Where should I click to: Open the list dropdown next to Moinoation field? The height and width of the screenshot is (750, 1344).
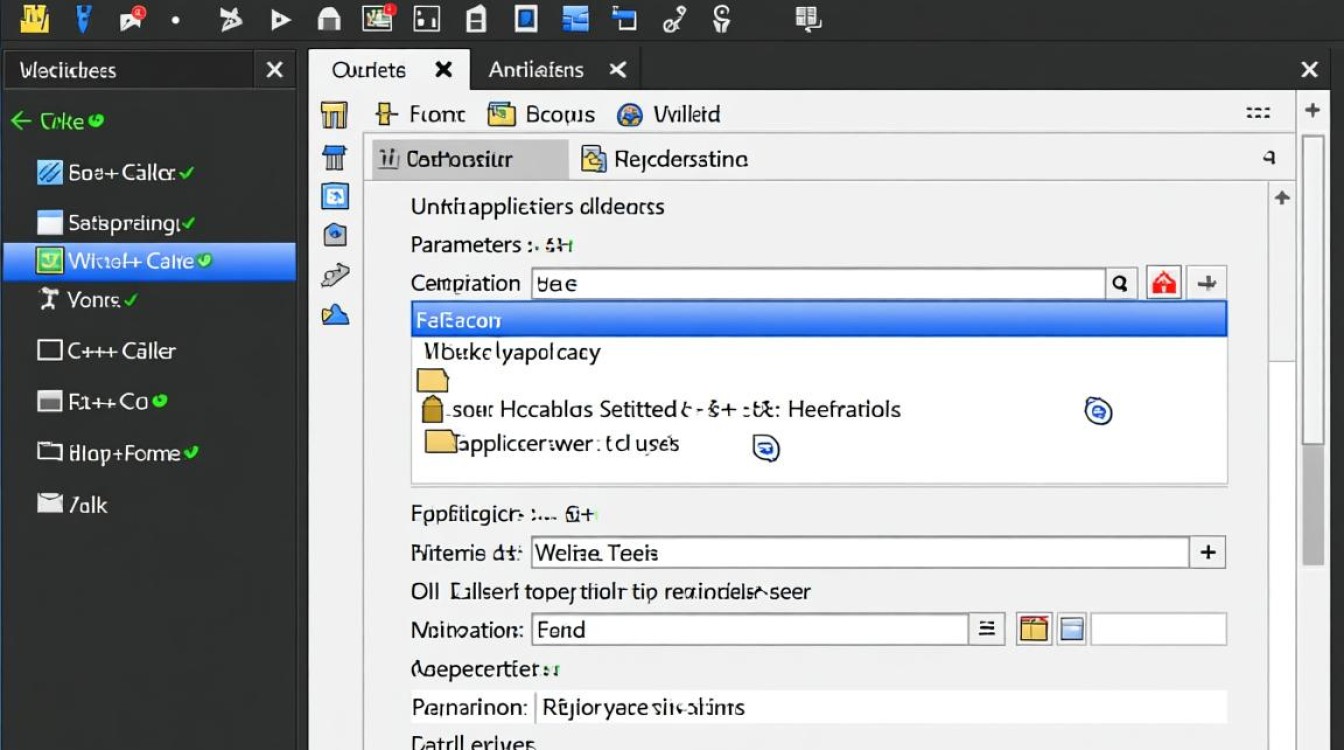tap(986, 629)
